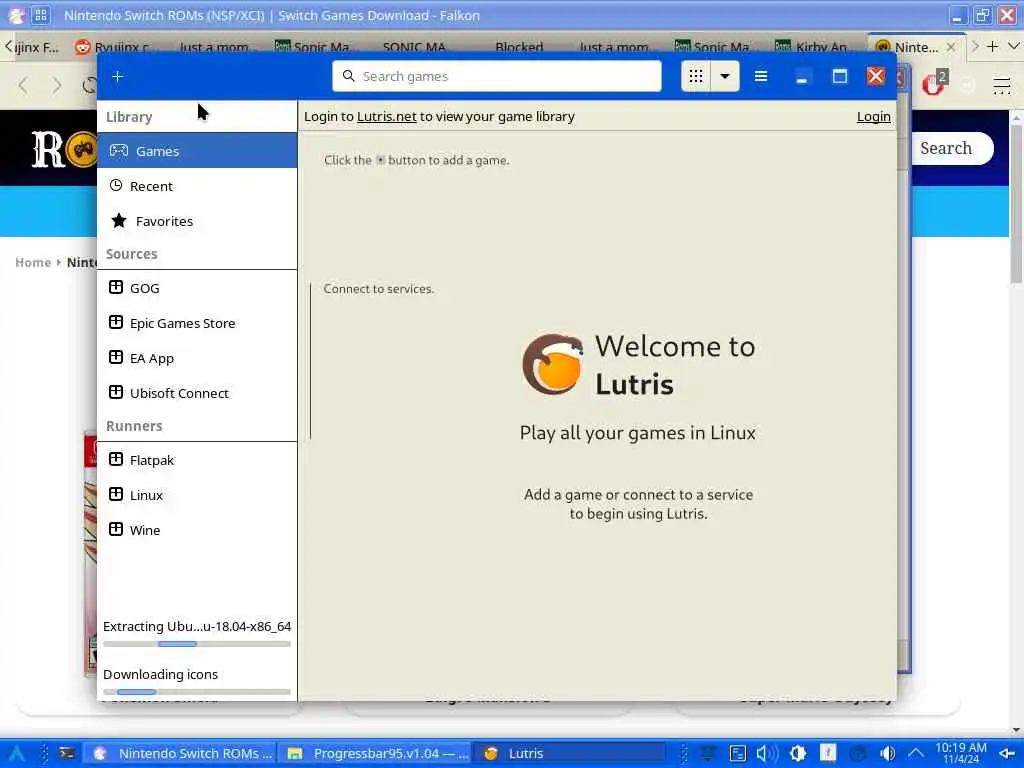Expand hidden system tray icons arrow
The image size is (1024, 768).
pos(916,753)
